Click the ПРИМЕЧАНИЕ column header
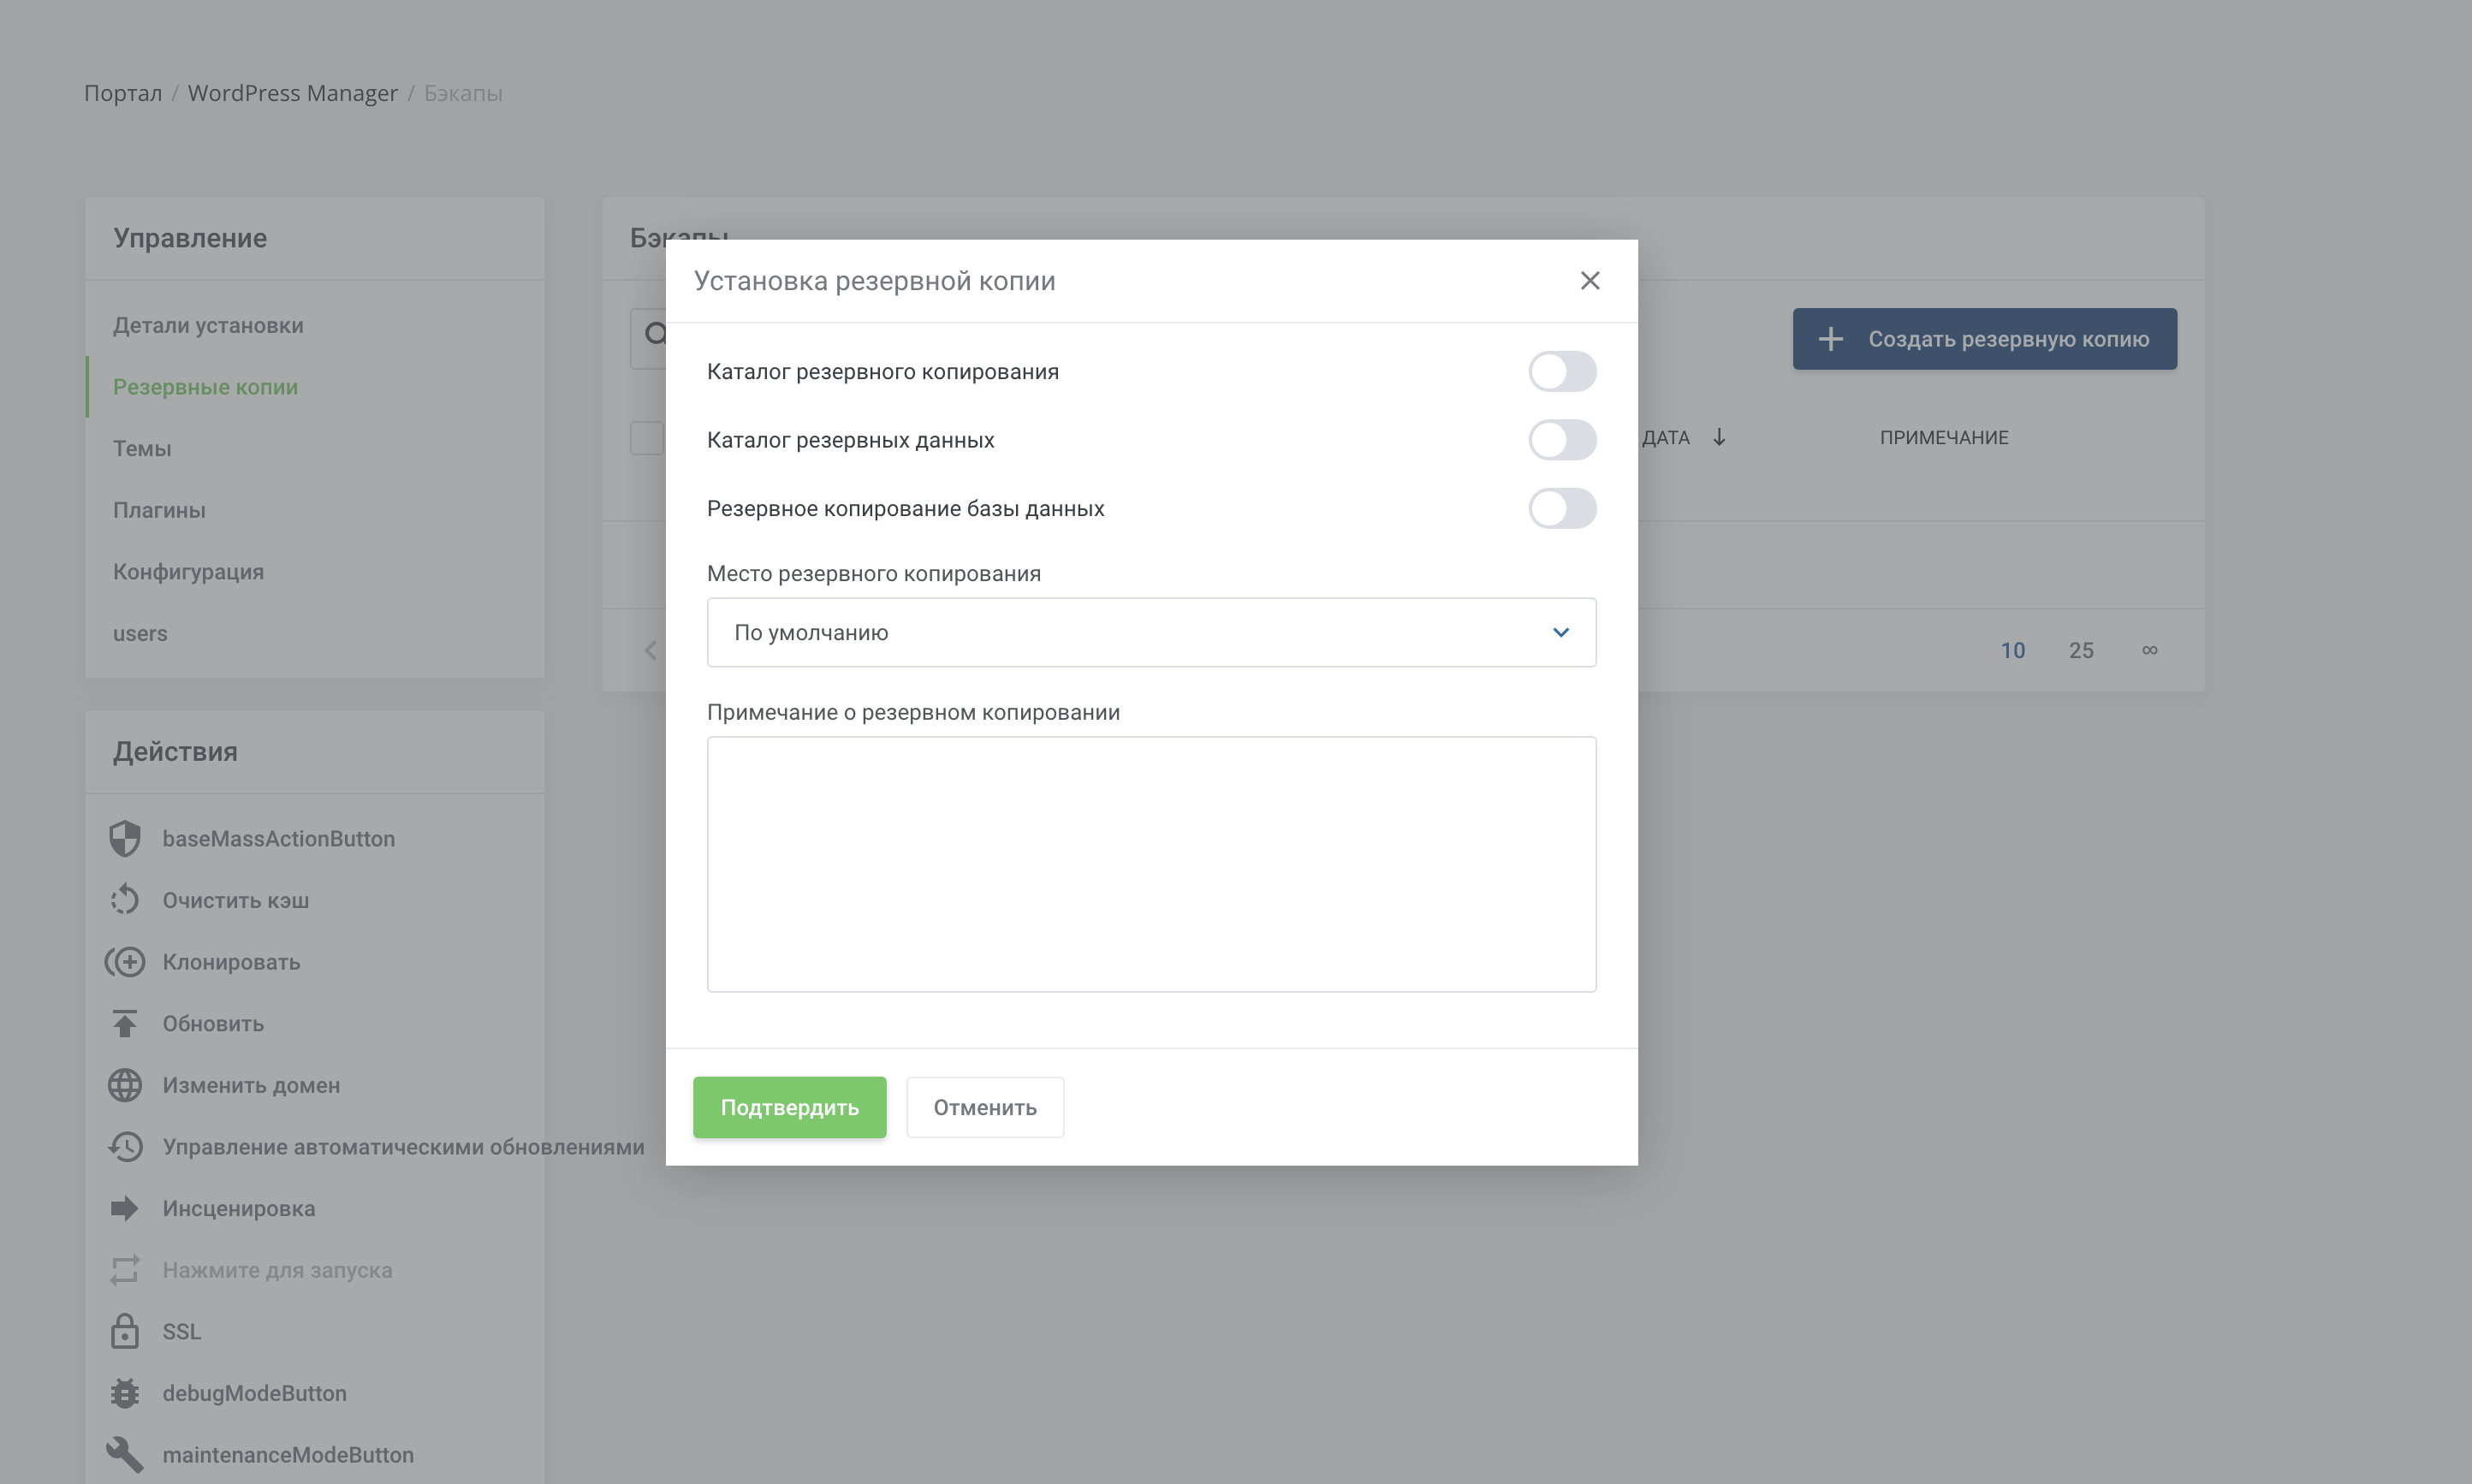 [x=1944, y=437]
